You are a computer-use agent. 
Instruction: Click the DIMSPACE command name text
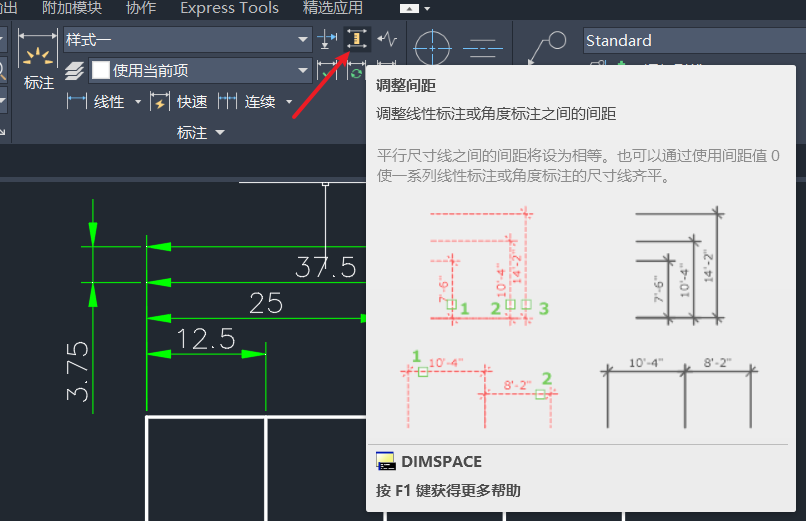click(442, 461)
